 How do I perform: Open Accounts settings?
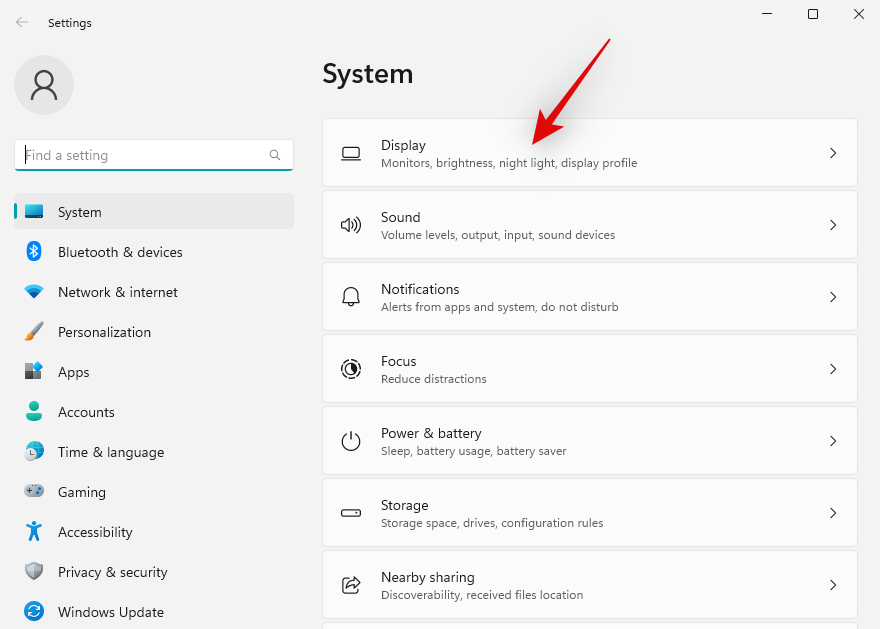coord(86,412)
